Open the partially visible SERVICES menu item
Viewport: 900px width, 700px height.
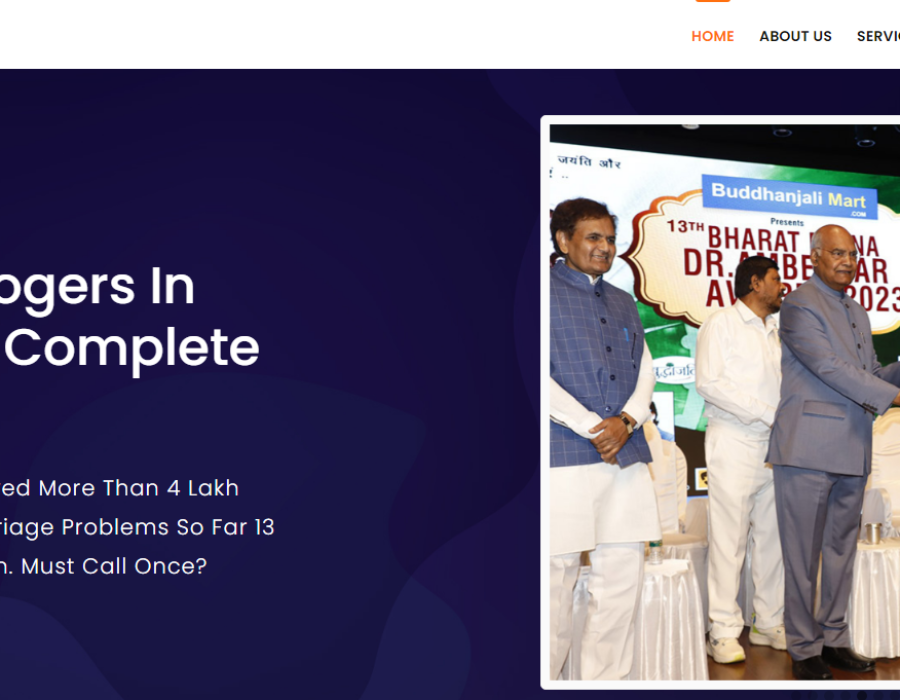click(x=878, y=36)
